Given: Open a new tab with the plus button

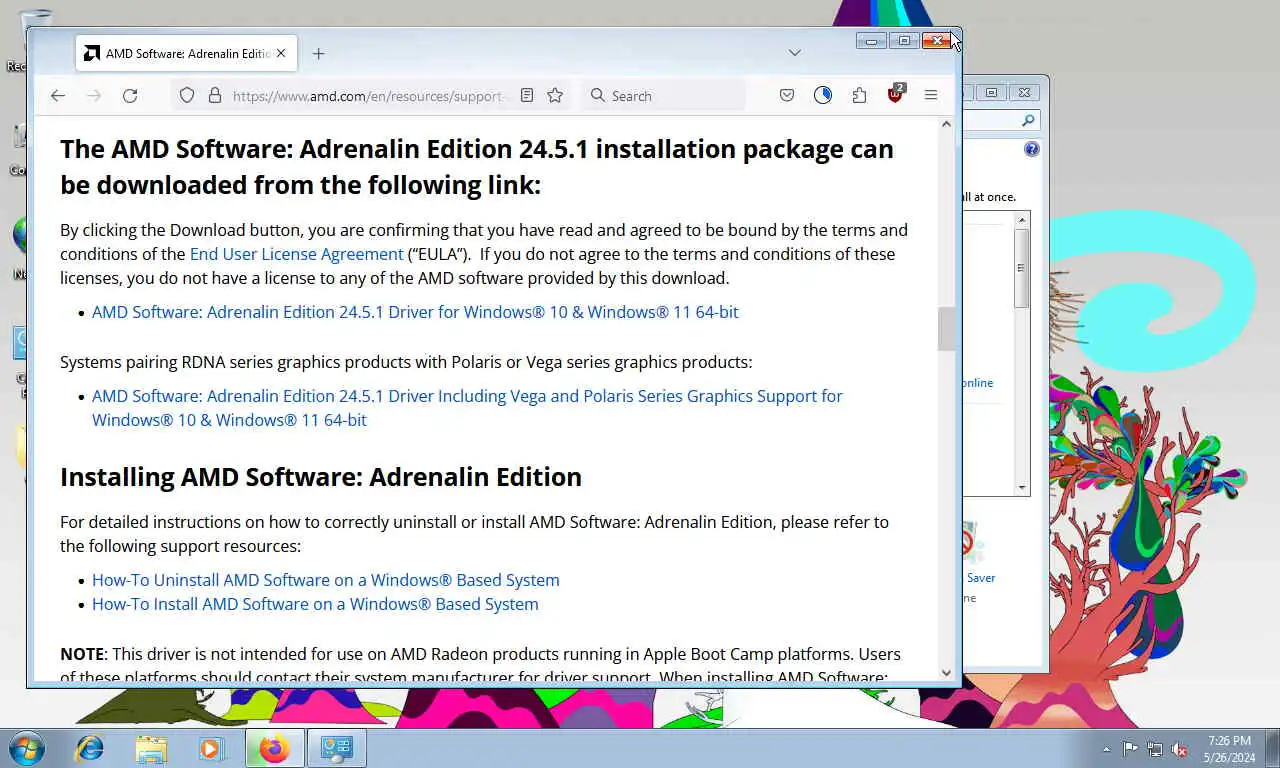Looking at the screenshot, I should pyautogui.click(x=318, y=54).
